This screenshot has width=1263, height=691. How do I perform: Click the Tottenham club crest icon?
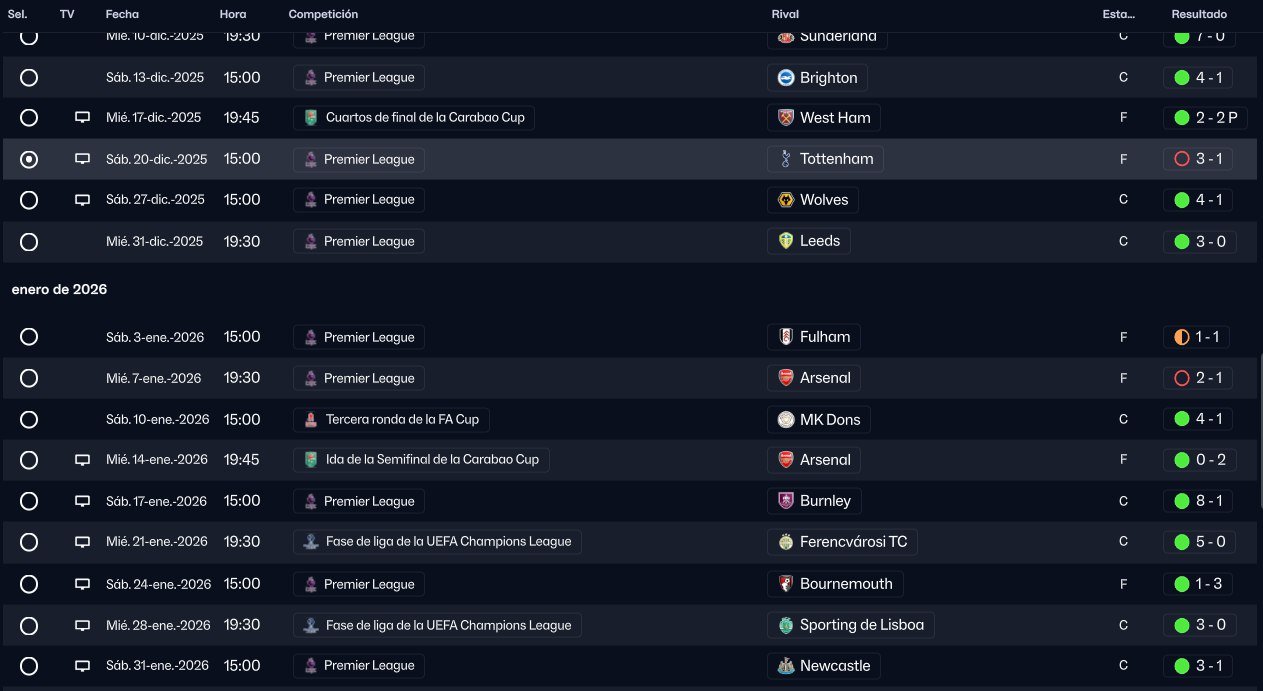tap(786, 159)
